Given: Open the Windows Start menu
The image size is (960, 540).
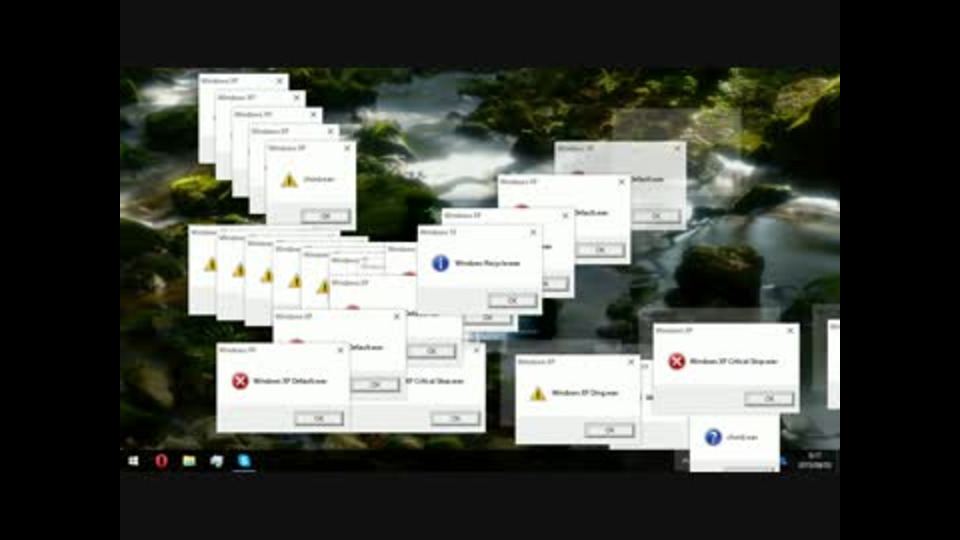Looking at the screenshot, I should coord(133,460).
